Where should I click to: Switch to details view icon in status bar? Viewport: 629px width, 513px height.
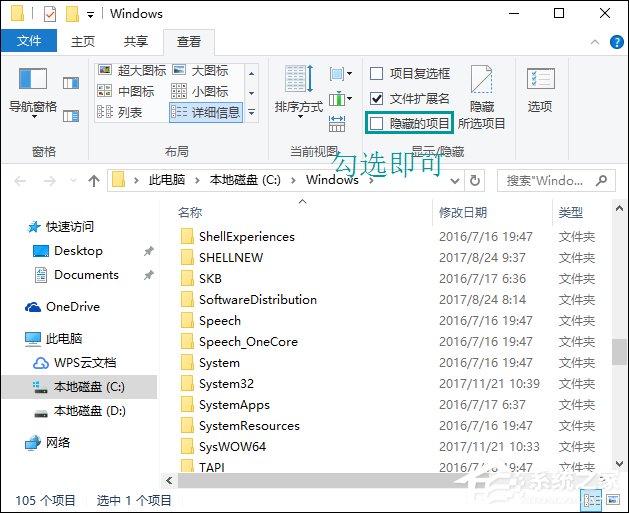(592, 499)
